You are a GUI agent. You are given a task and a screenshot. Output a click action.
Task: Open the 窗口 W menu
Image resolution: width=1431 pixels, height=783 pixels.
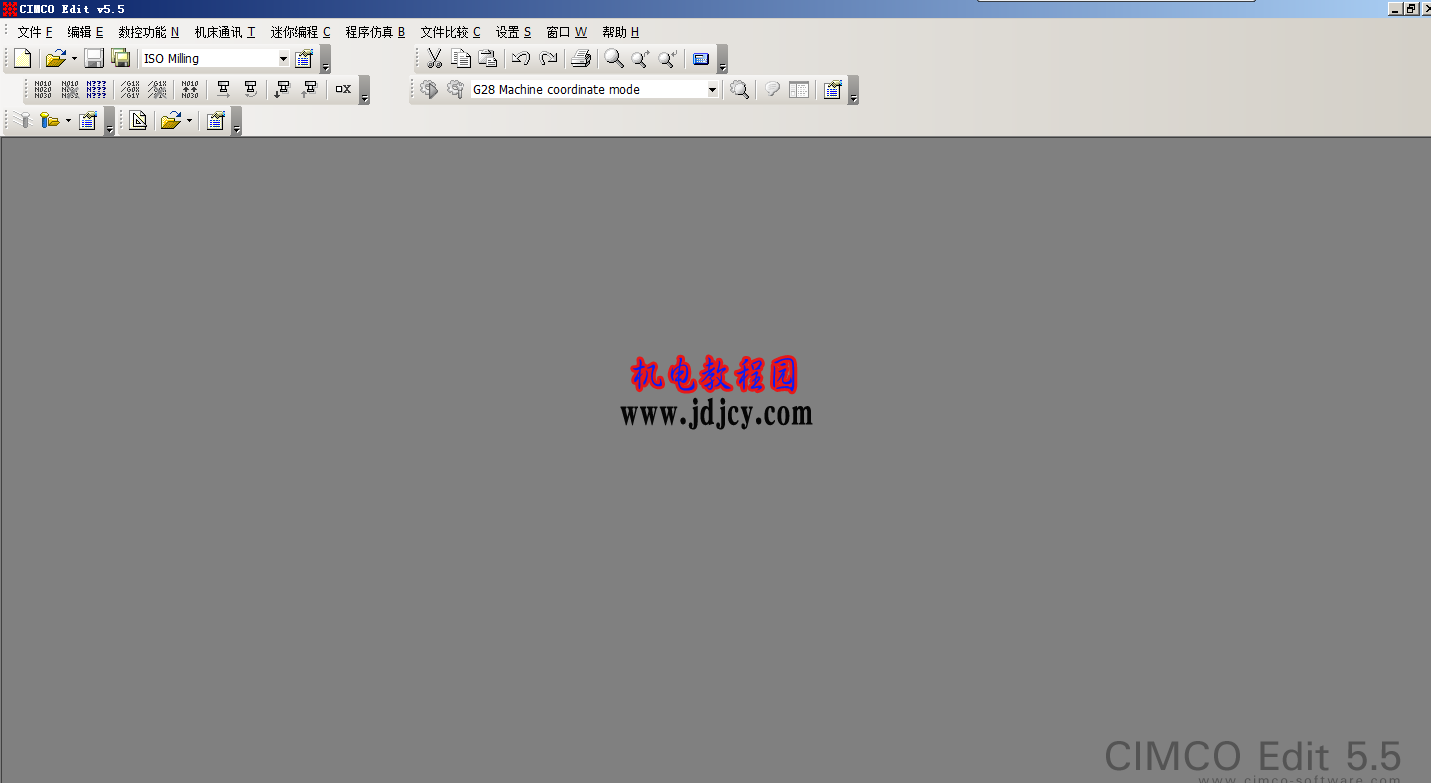(x=566, y=32)
